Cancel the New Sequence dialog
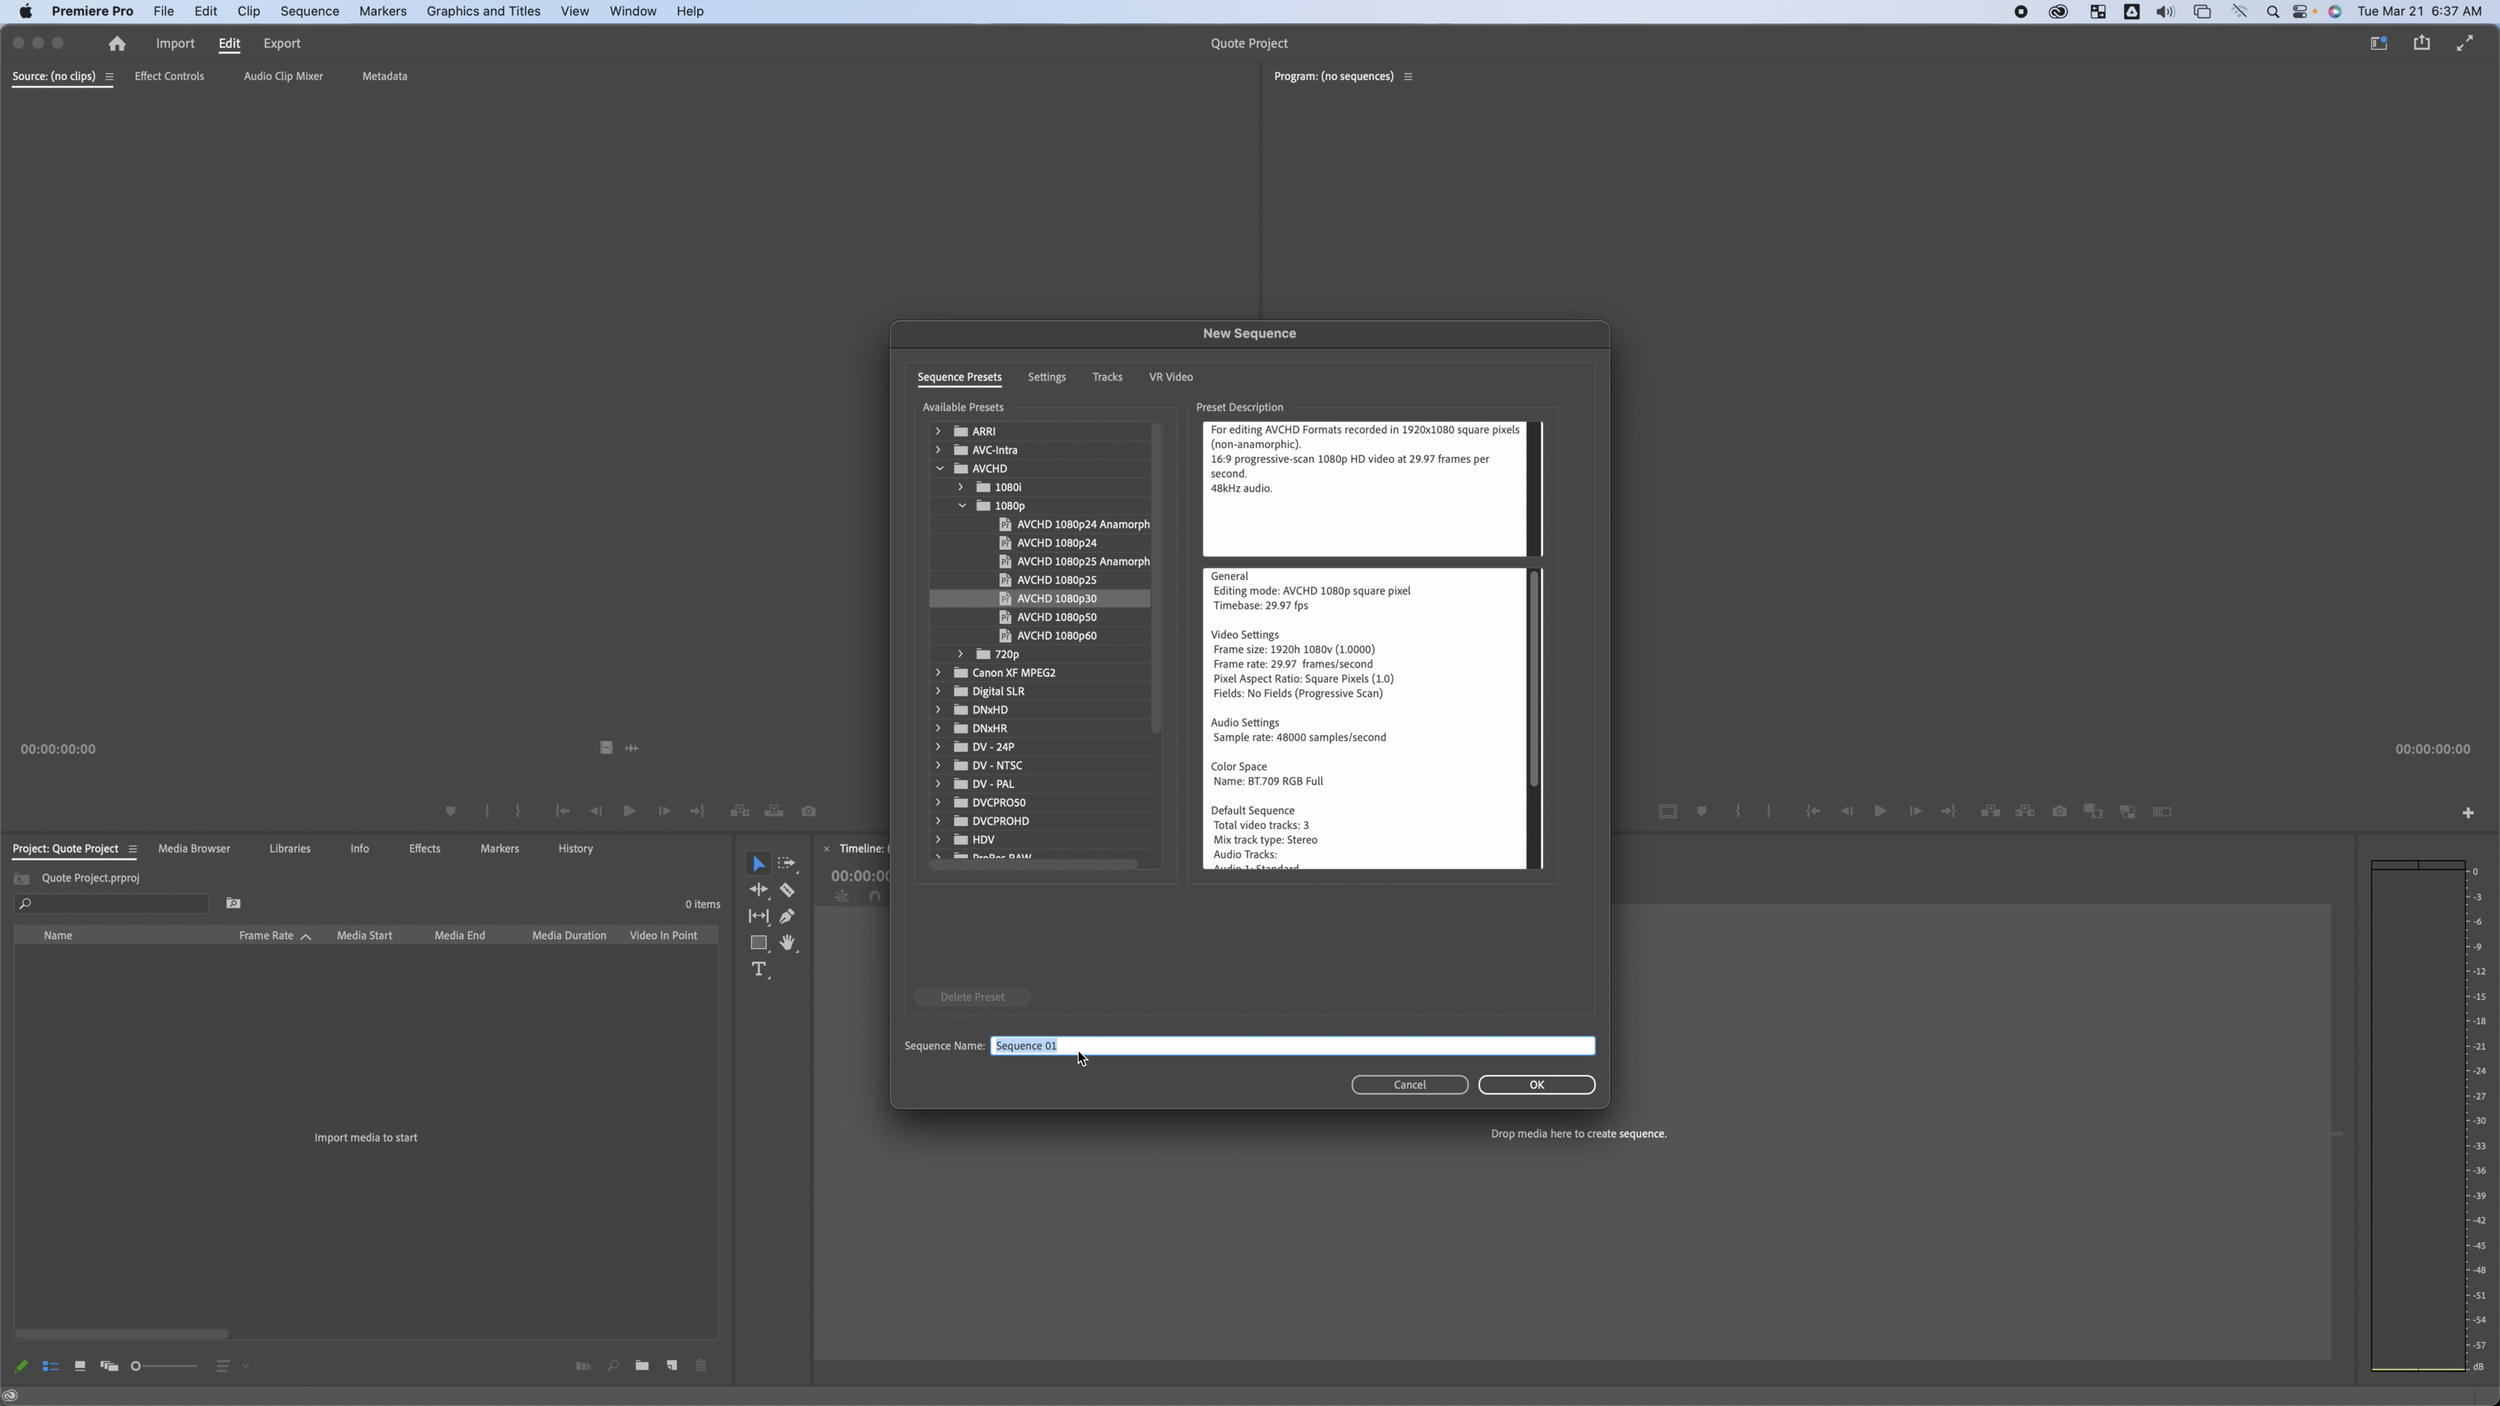 [1409, 1085]
